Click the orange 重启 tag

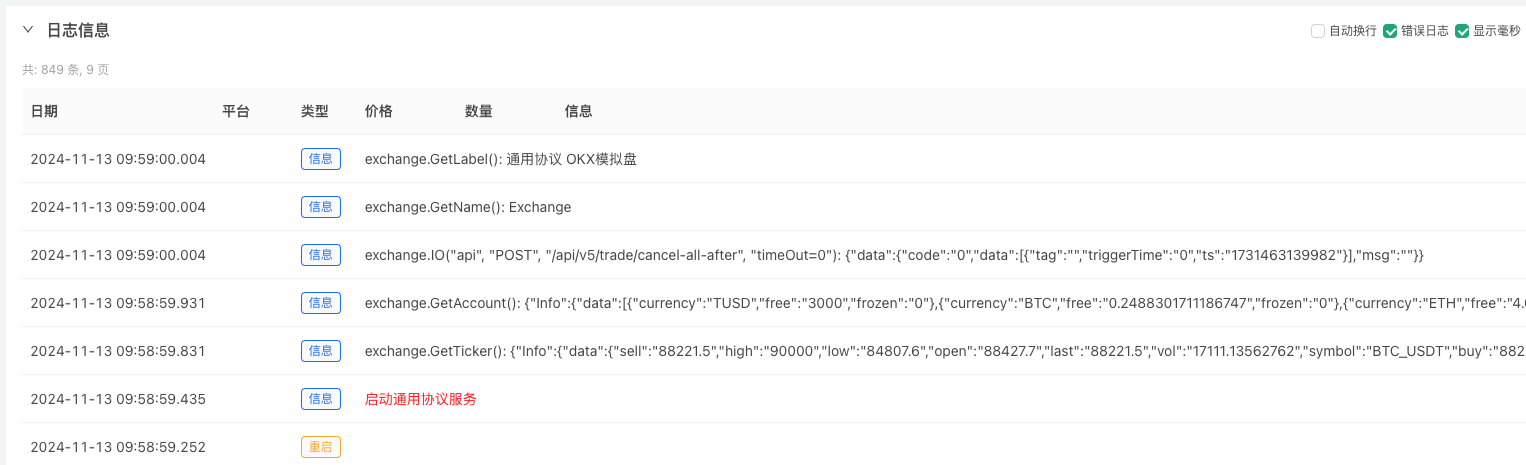321,447
